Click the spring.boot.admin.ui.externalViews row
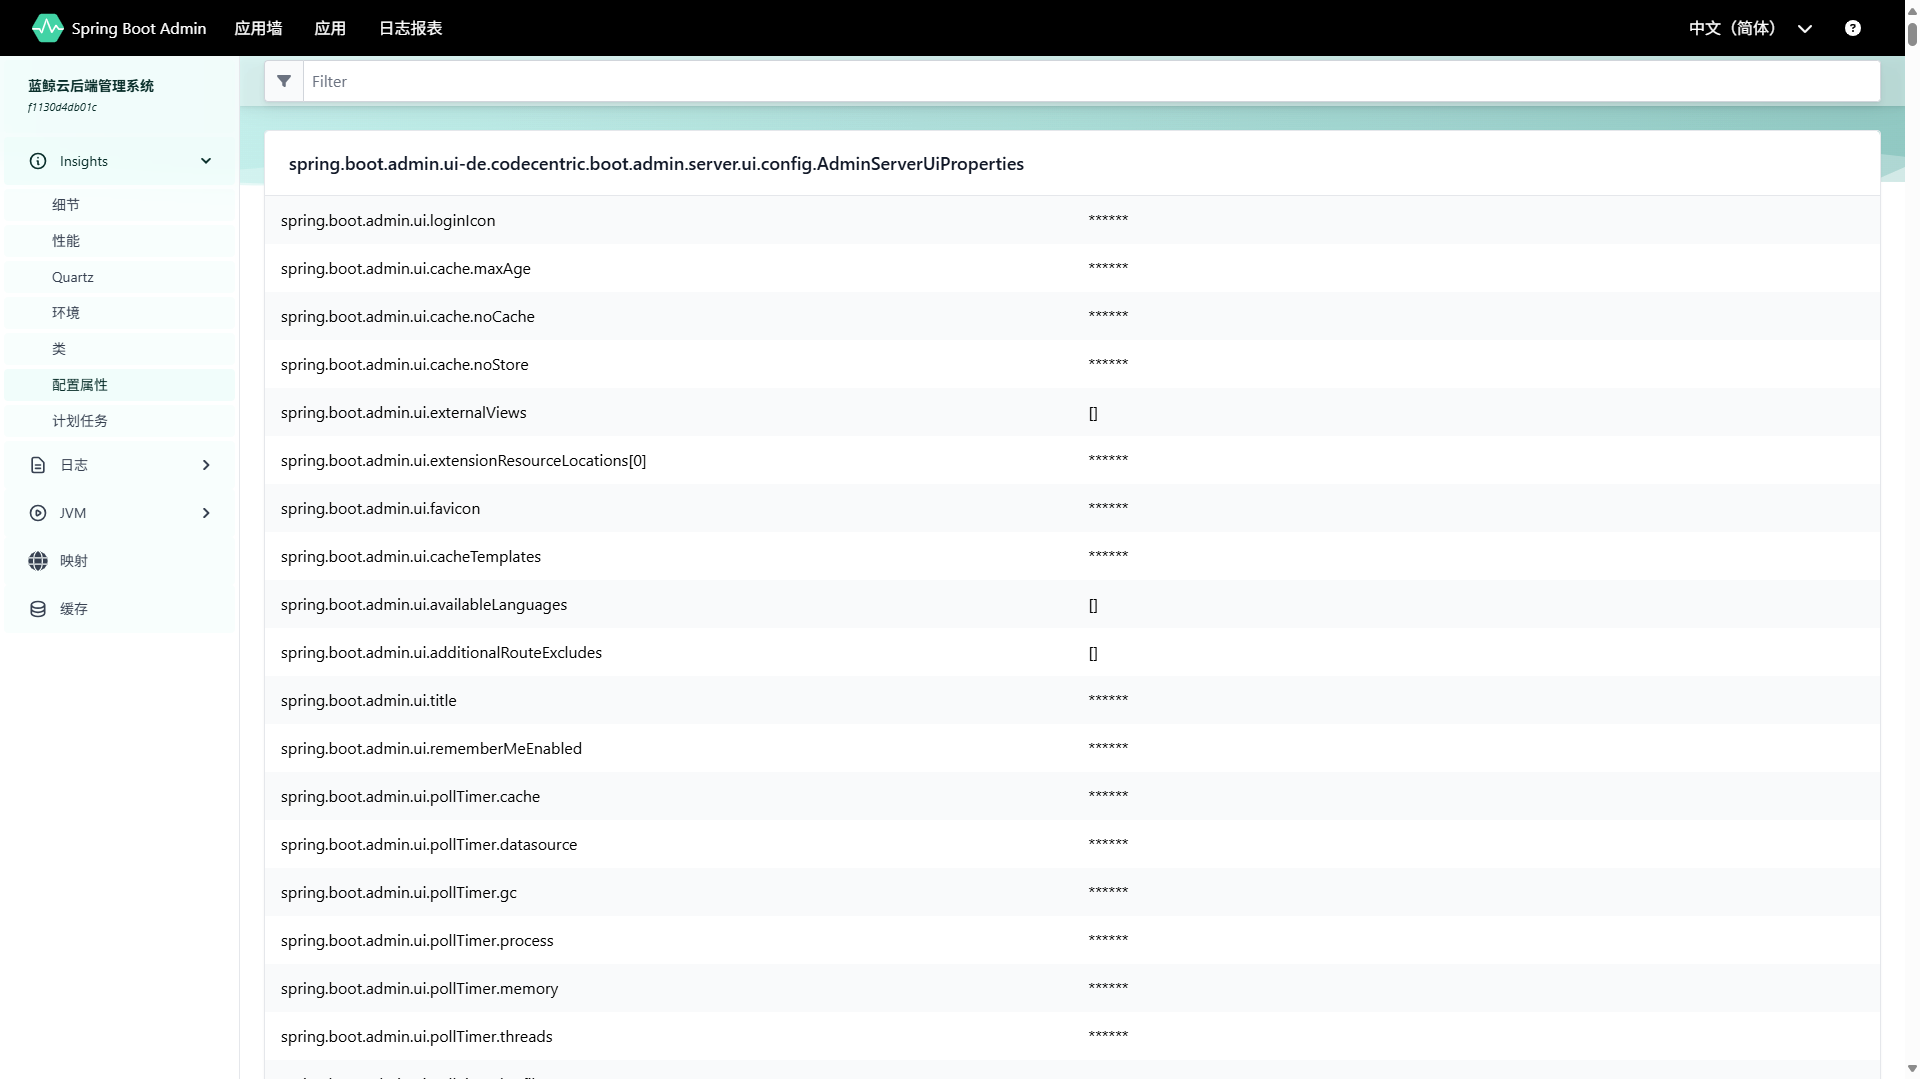 tap(1072, 412)
